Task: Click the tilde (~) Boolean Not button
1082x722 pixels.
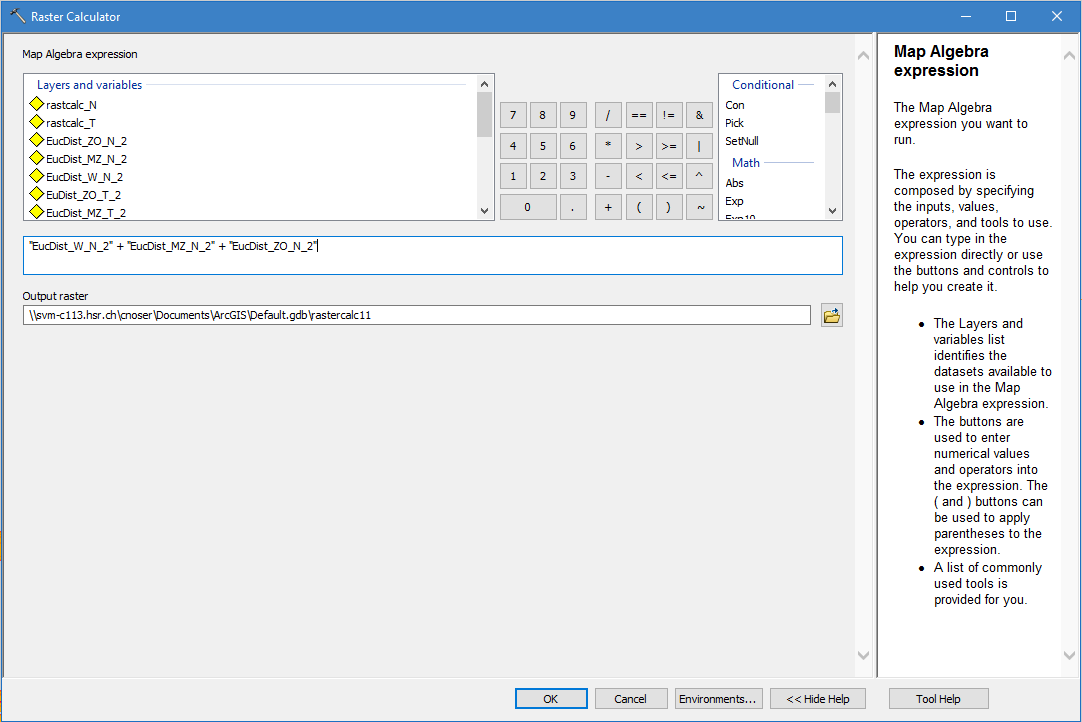Action: (699, 207)
